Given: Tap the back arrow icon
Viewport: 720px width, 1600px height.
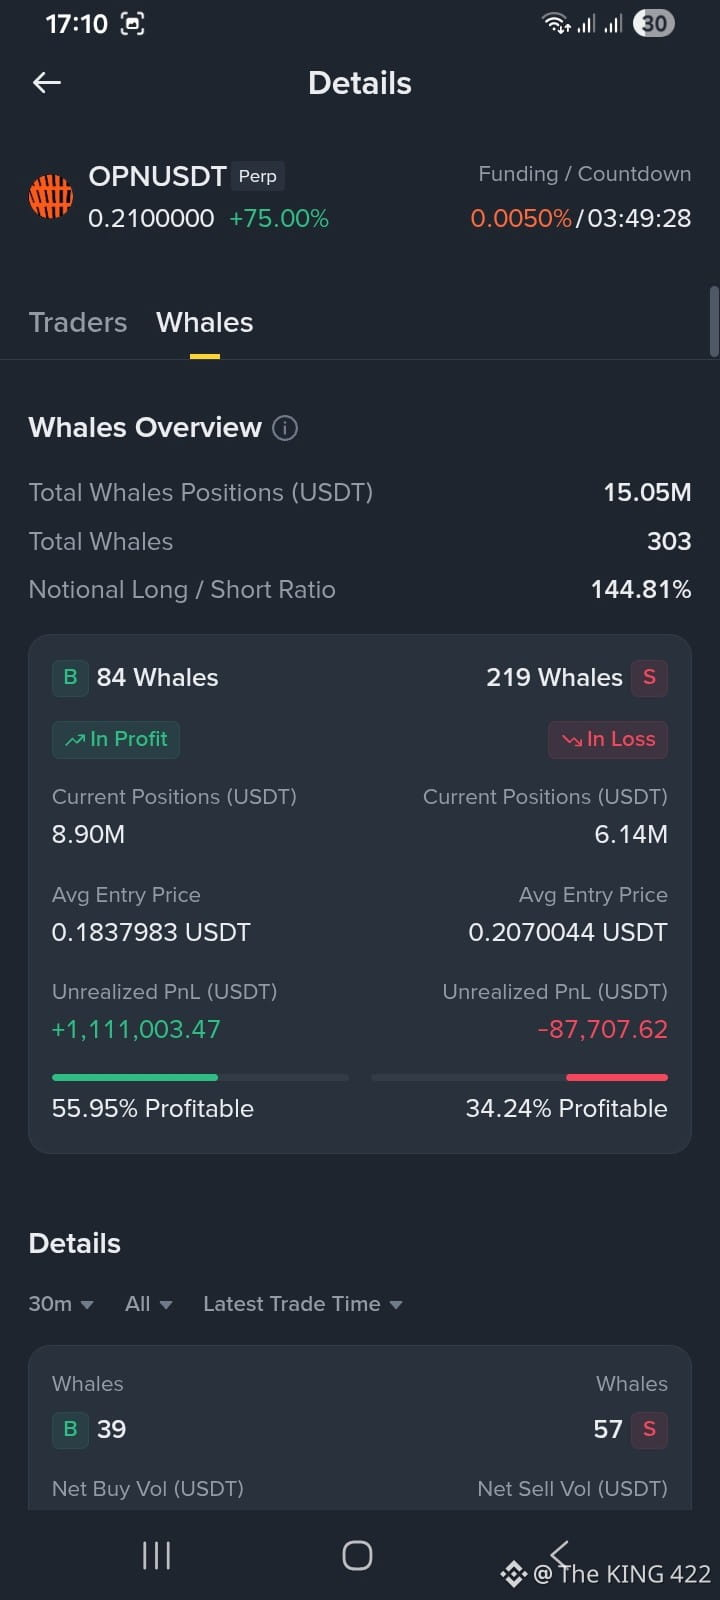Looking at the screenshot, I should [x=47, y=83].
